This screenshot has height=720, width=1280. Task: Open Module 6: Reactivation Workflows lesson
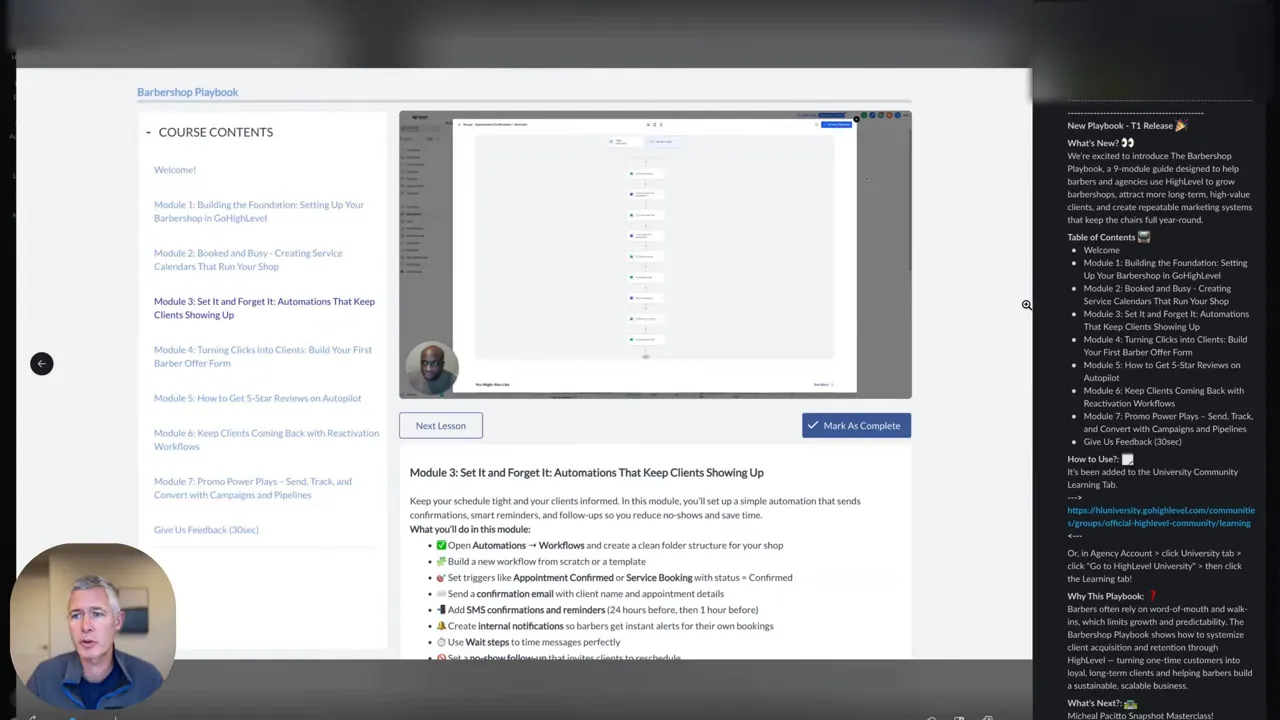pos(266,440)
